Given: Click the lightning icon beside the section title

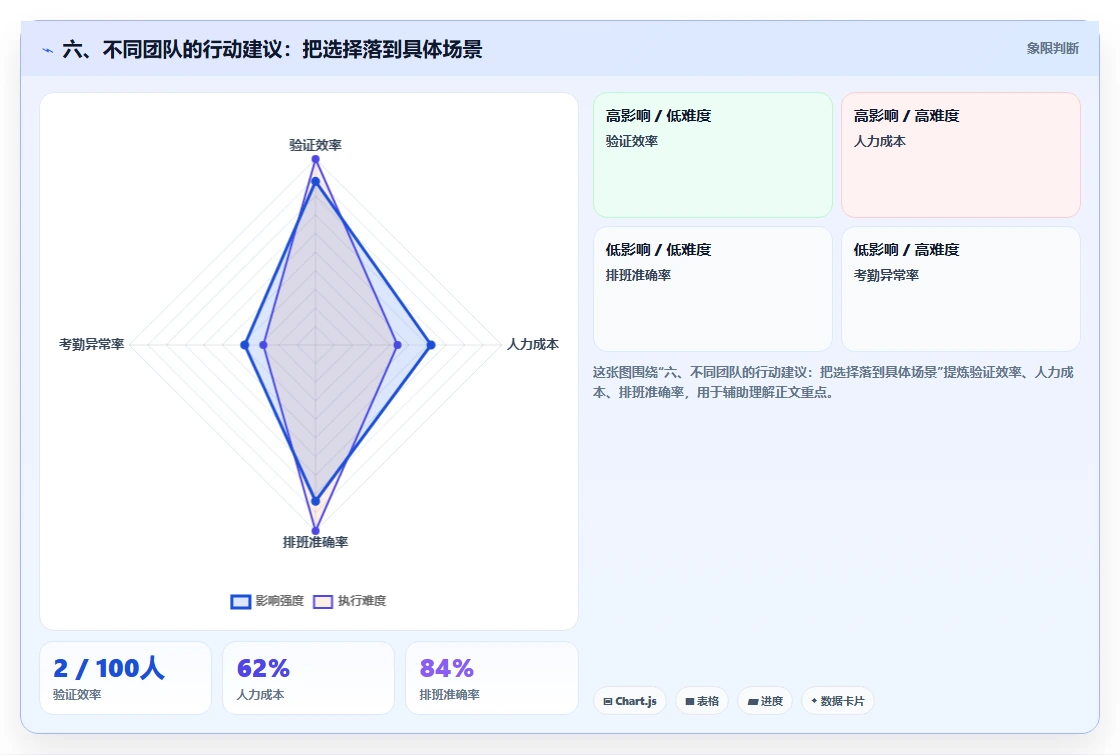Looking at the screenshot, I should pos(48,50).
